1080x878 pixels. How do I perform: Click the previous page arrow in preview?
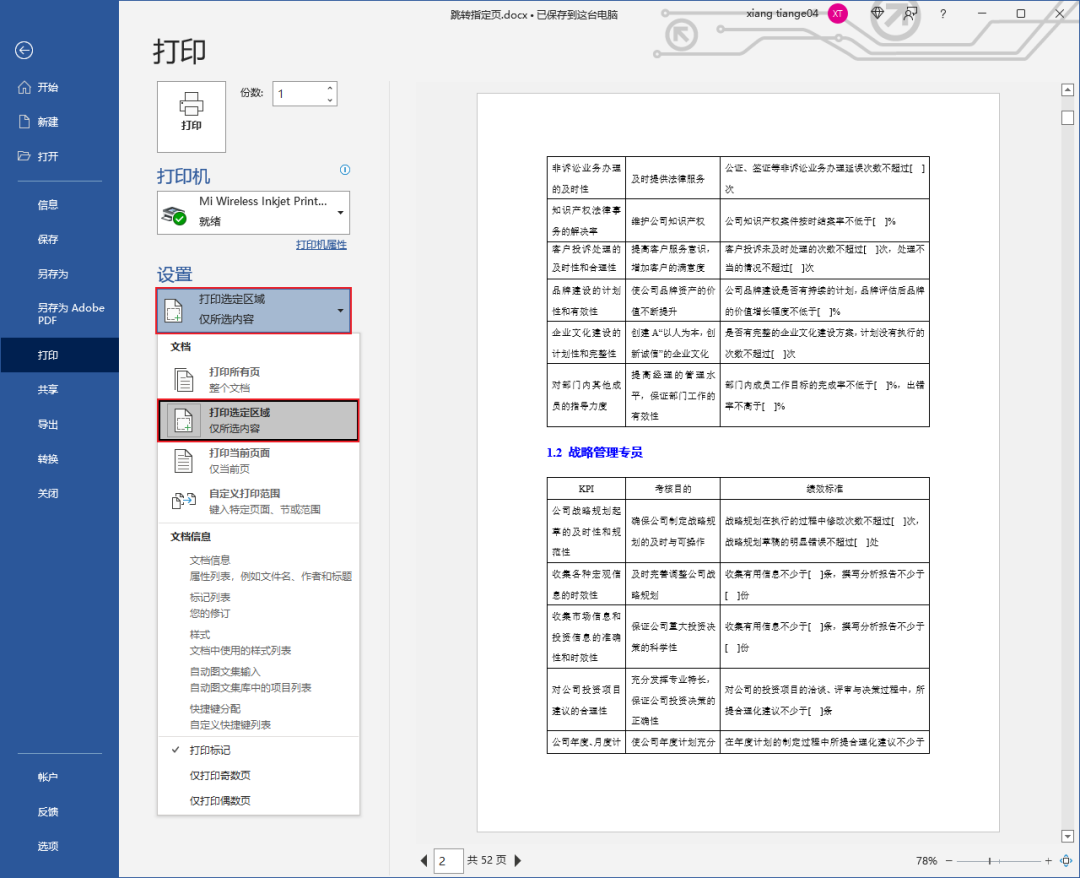(424, 860)
